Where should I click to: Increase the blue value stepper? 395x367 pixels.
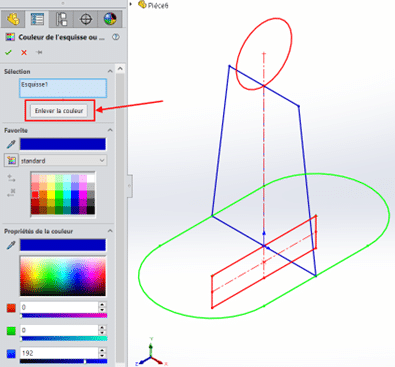click(102, 350)
